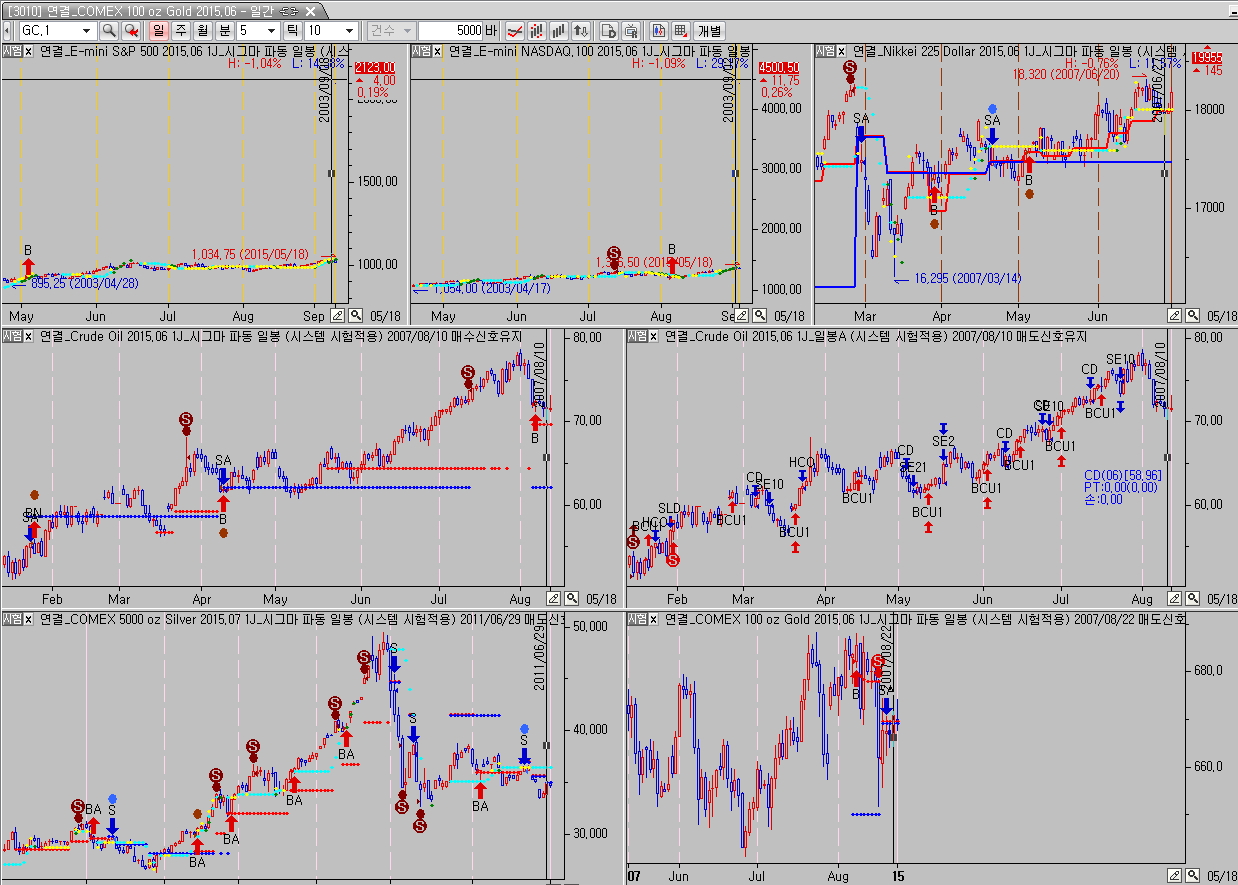Click the zoom magnifier in Nikkei 225 chart
1238x885 pixels.
[1195, 315]
